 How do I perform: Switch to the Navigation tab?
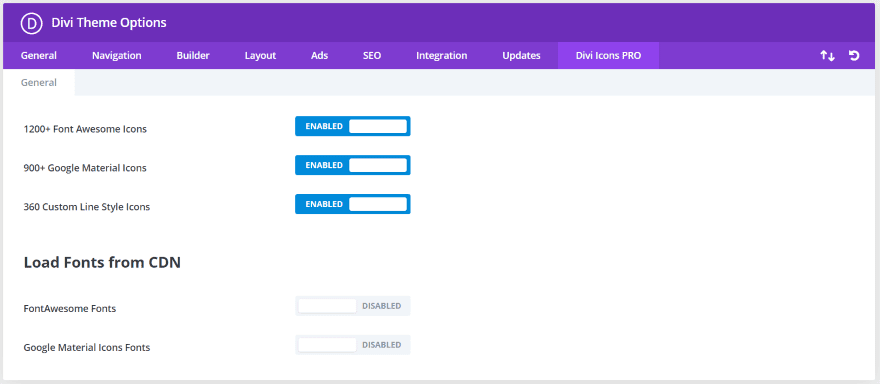point(117,56)
